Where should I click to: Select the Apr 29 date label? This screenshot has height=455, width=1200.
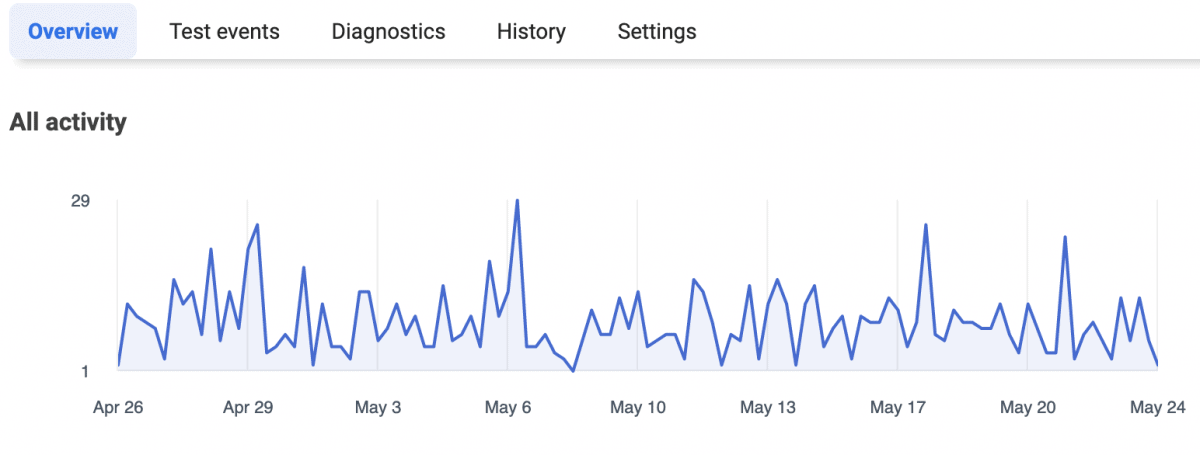coord(248,407)
